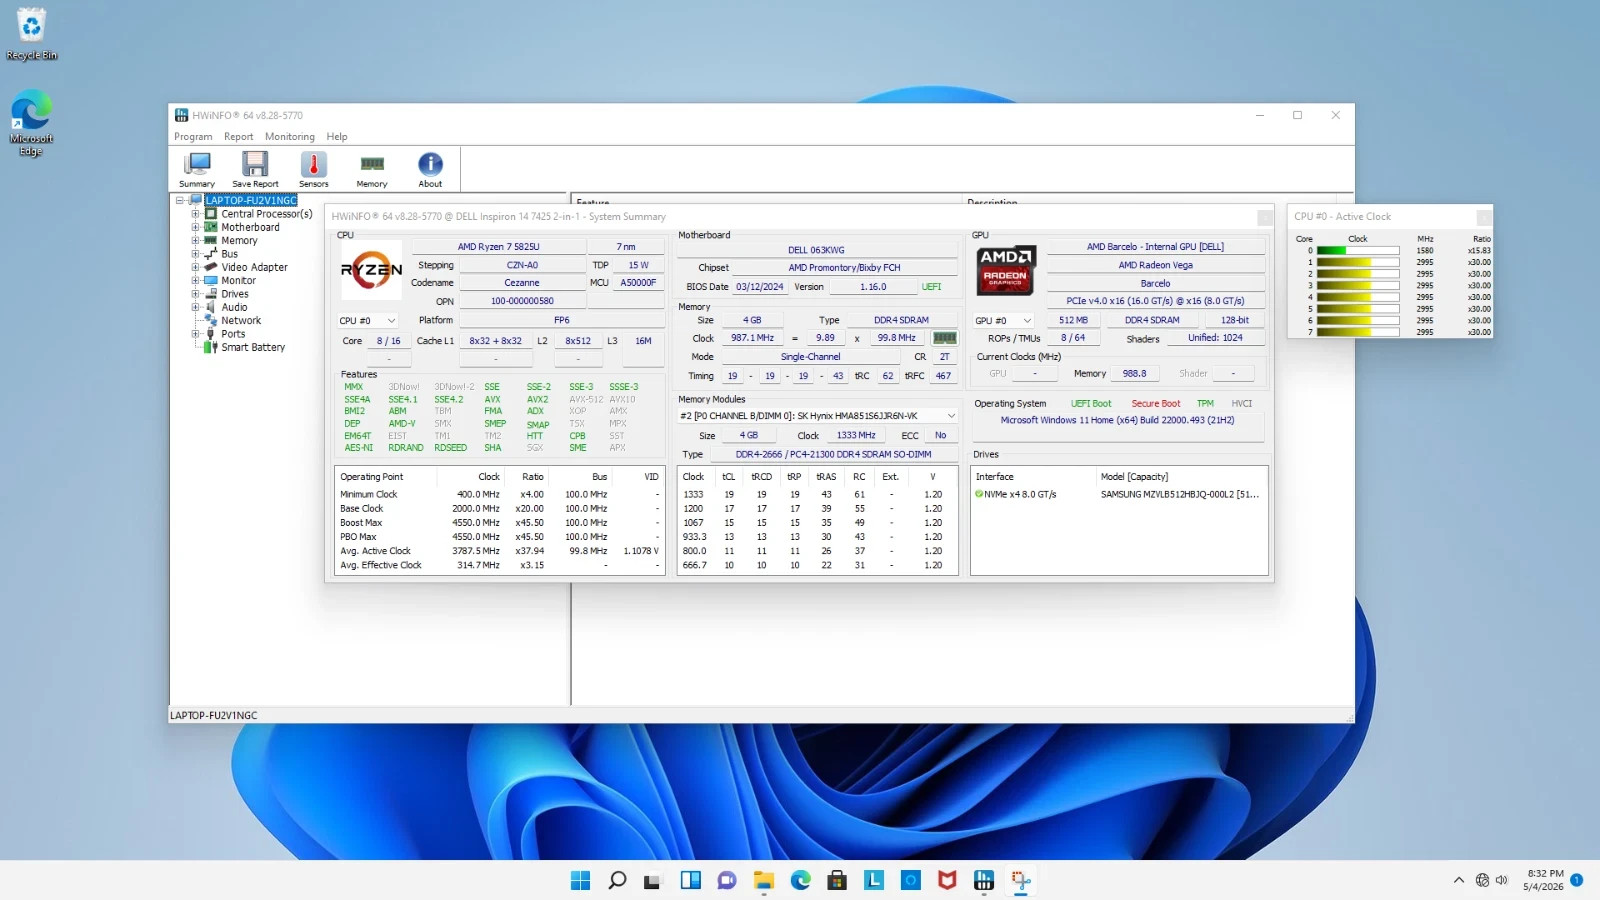
Task: Open the CPU #0 selector dropdown
Action: (368, 321)
